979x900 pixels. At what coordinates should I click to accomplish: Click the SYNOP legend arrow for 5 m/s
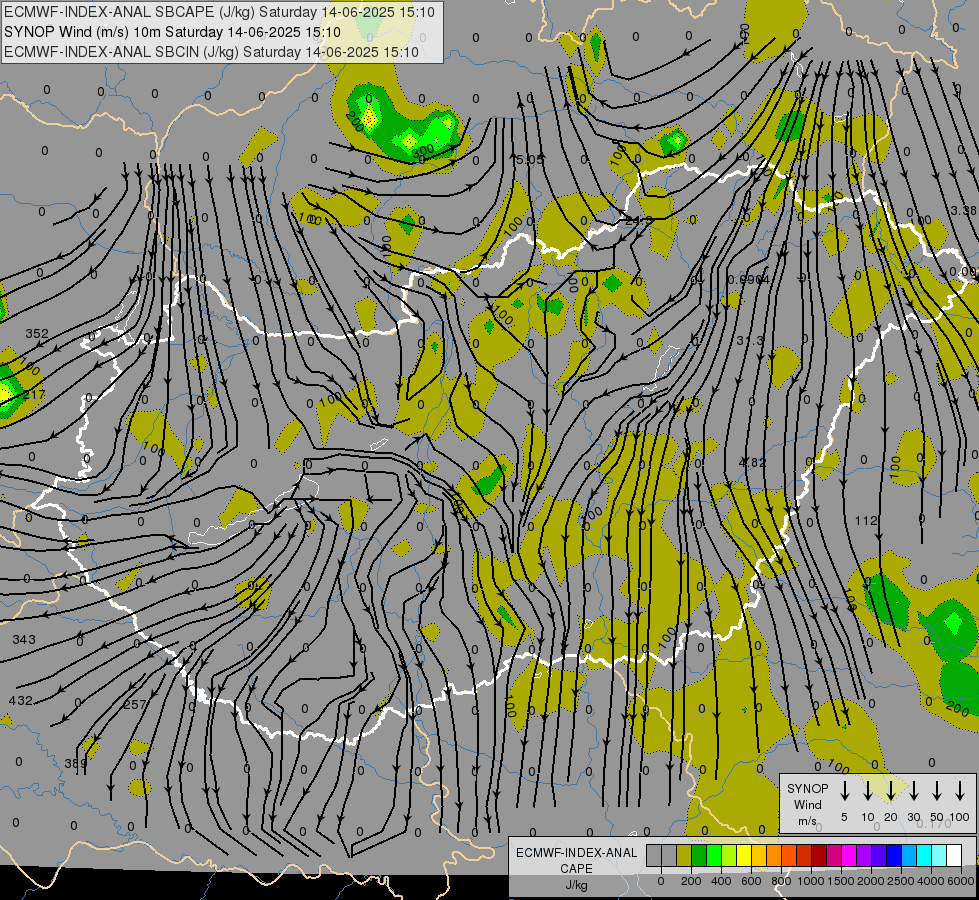tap(845, 790)
